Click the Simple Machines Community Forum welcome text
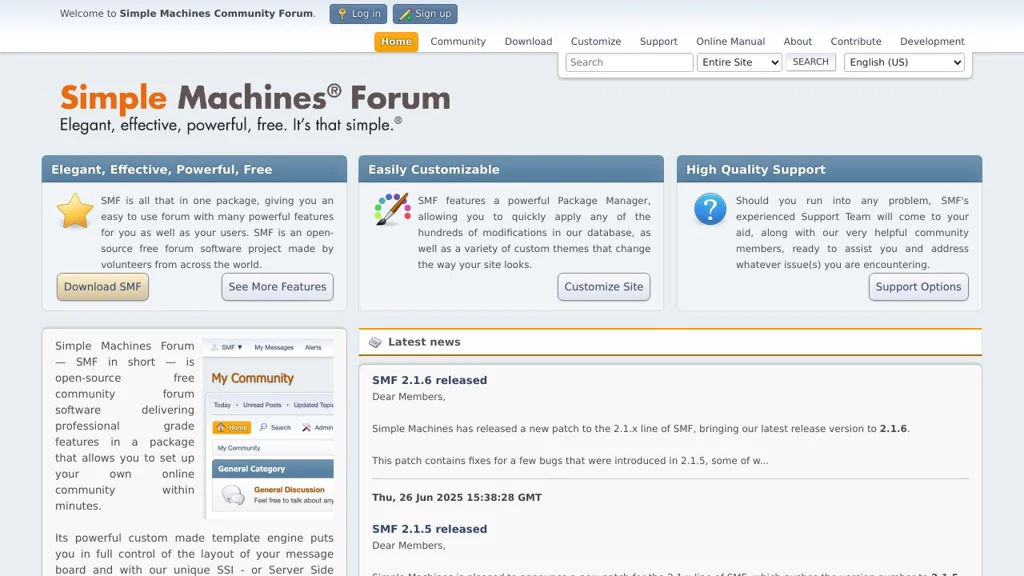 (216, 14)
